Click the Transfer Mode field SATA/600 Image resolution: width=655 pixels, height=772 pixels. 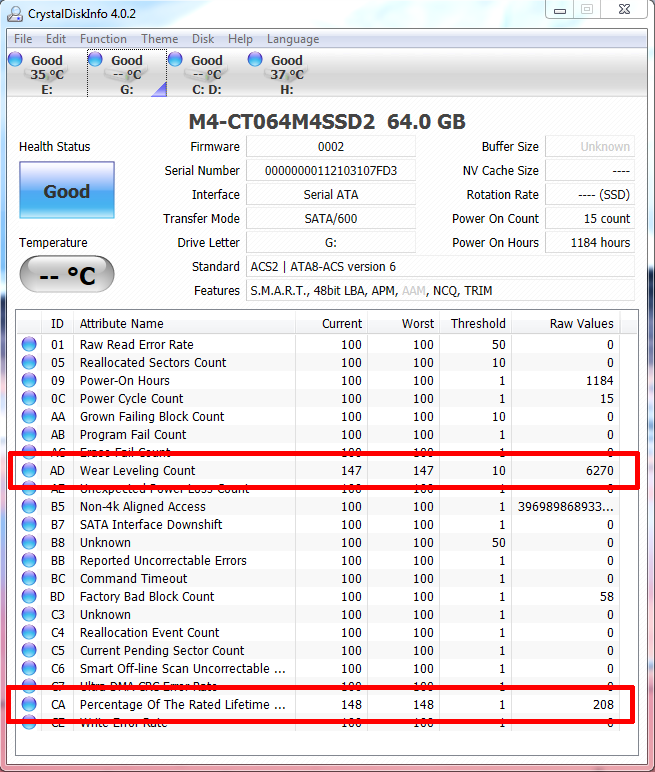pos(331,219)
